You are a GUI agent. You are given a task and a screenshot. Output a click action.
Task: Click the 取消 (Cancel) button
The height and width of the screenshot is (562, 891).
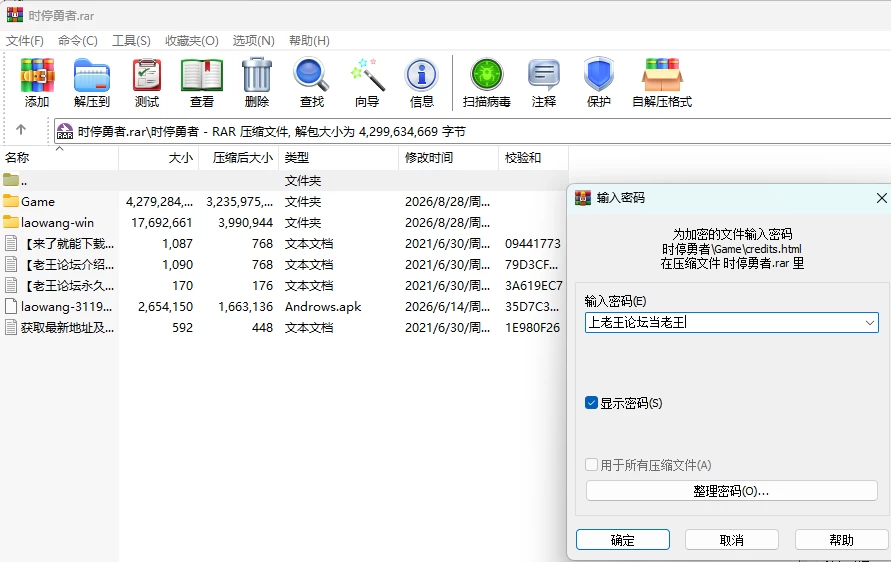pyautogui.click(x=732, y=540)
